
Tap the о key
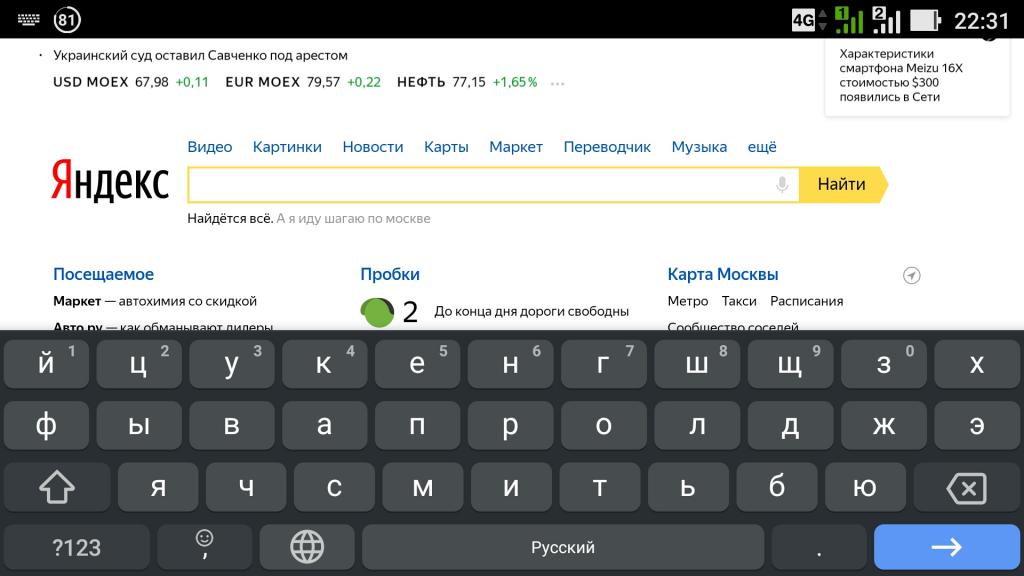tap(604, 425)
